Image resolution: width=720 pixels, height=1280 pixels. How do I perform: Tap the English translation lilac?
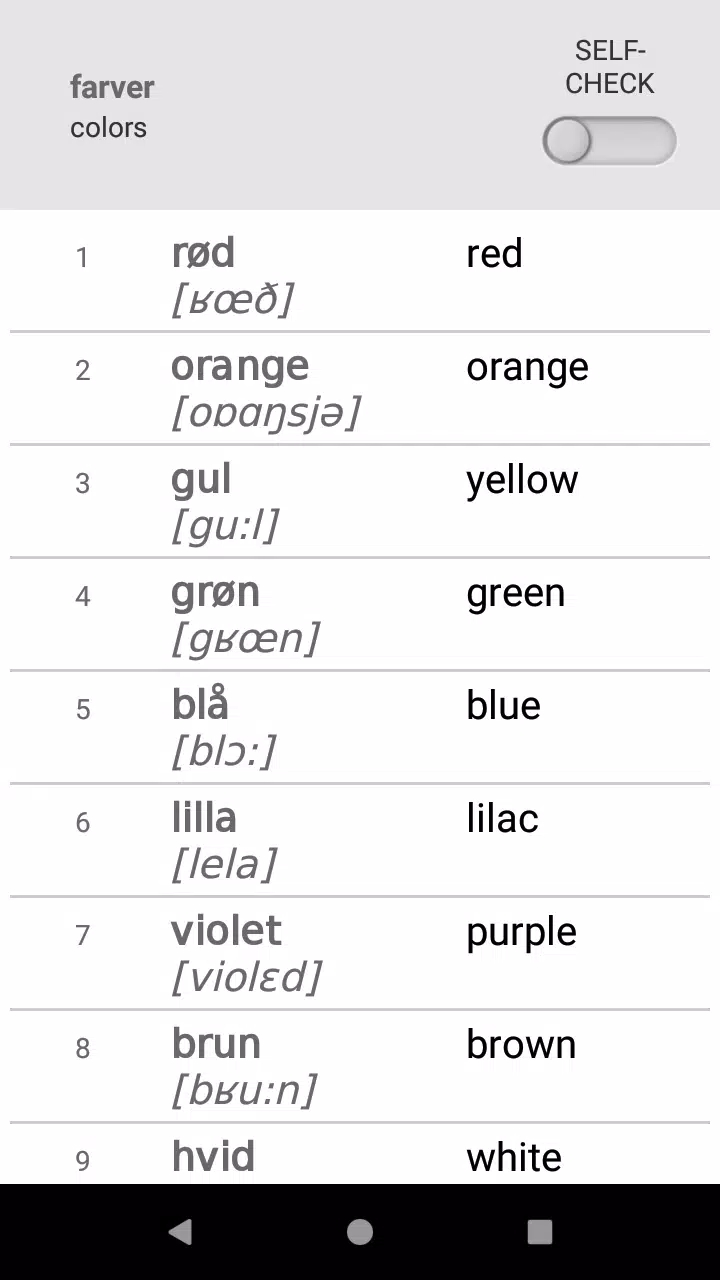click(502, 818)
